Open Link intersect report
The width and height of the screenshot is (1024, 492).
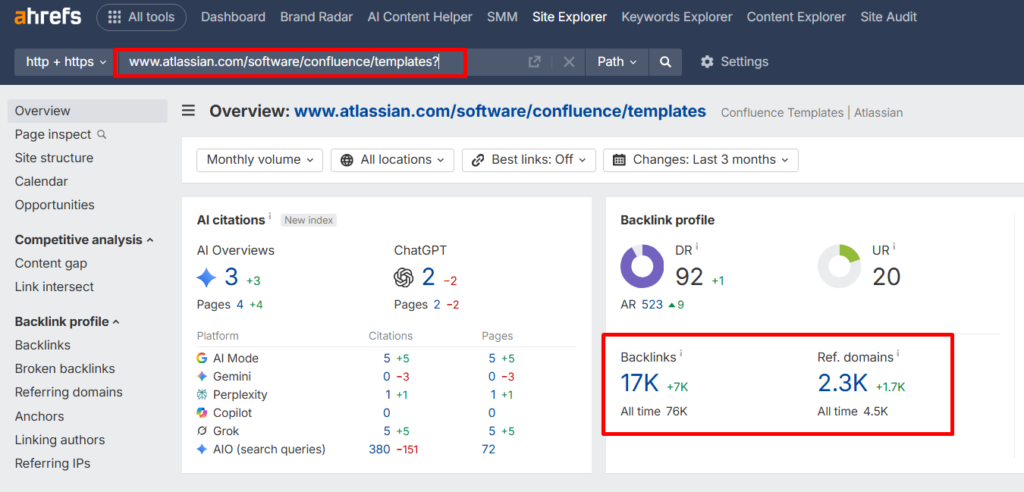pos(54,287)
